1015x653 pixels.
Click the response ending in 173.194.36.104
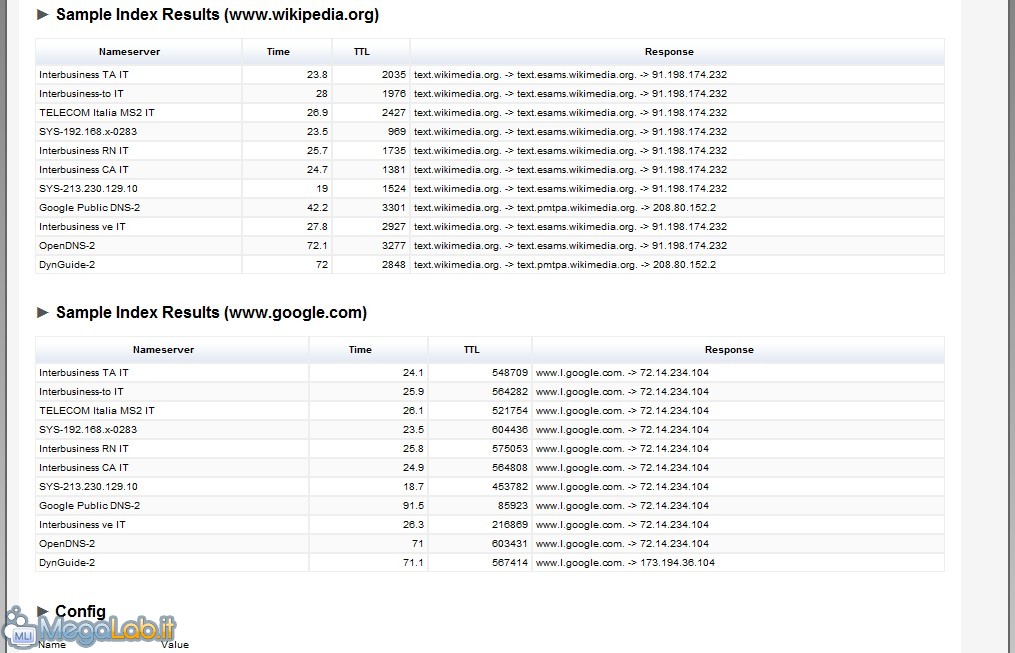tap(625, 562)
